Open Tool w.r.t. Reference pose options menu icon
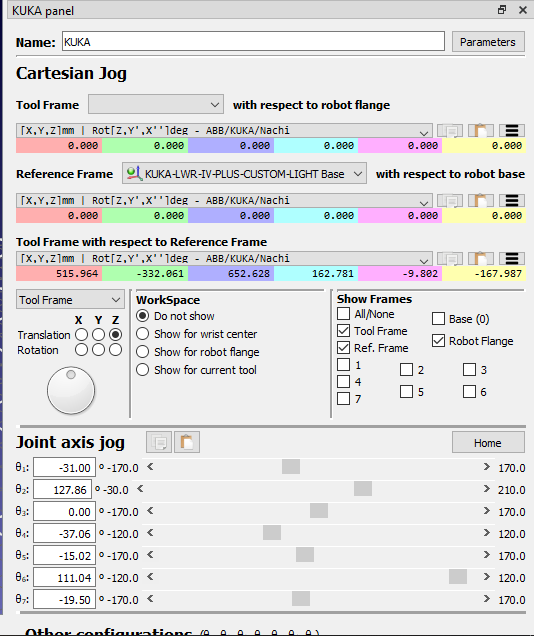This screenshot has width=534, height=636. (512, 258)
